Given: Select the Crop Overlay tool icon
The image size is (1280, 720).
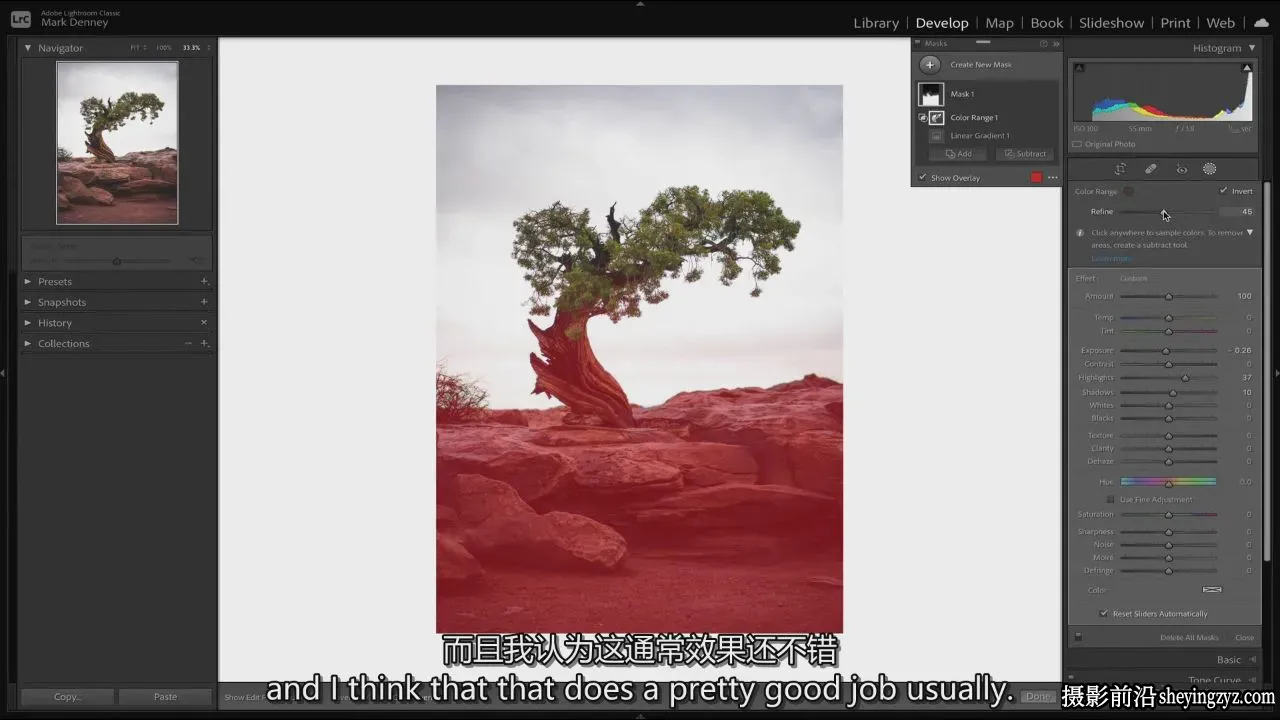Looking at the screenshot, I should point(1120,169).
